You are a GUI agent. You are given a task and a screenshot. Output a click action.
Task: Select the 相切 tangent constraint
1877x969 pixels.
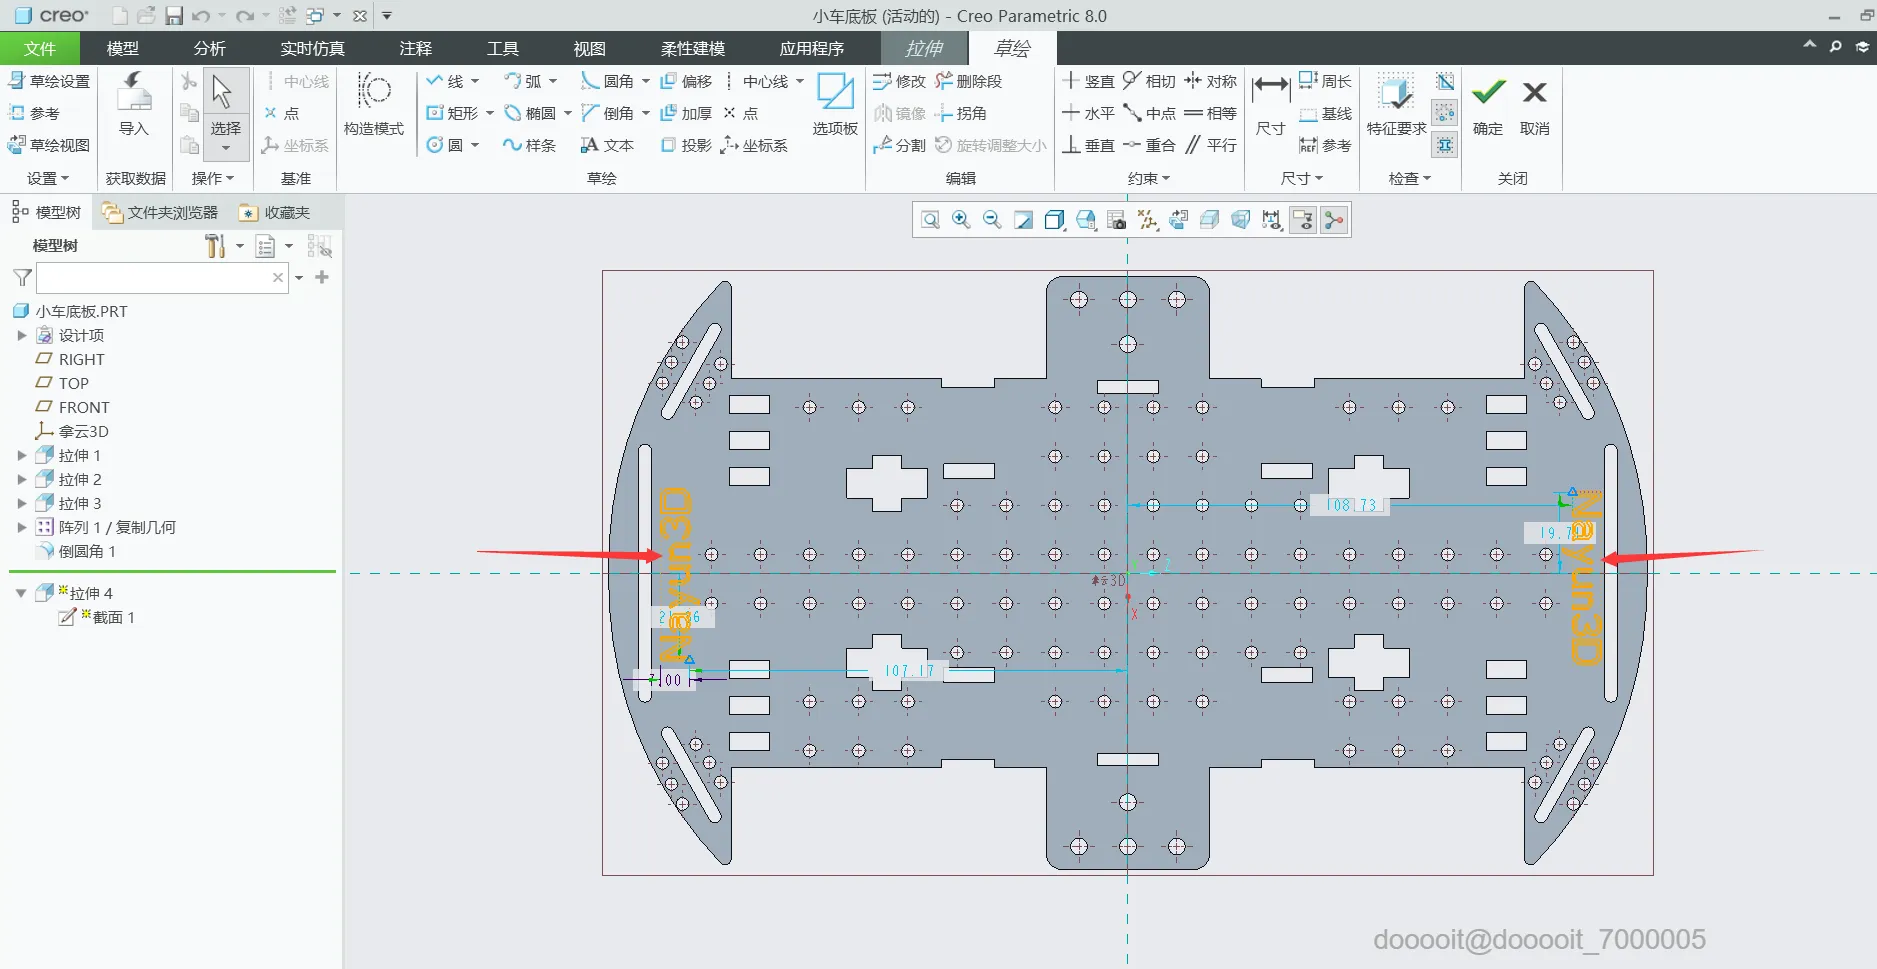[1149, 81]
